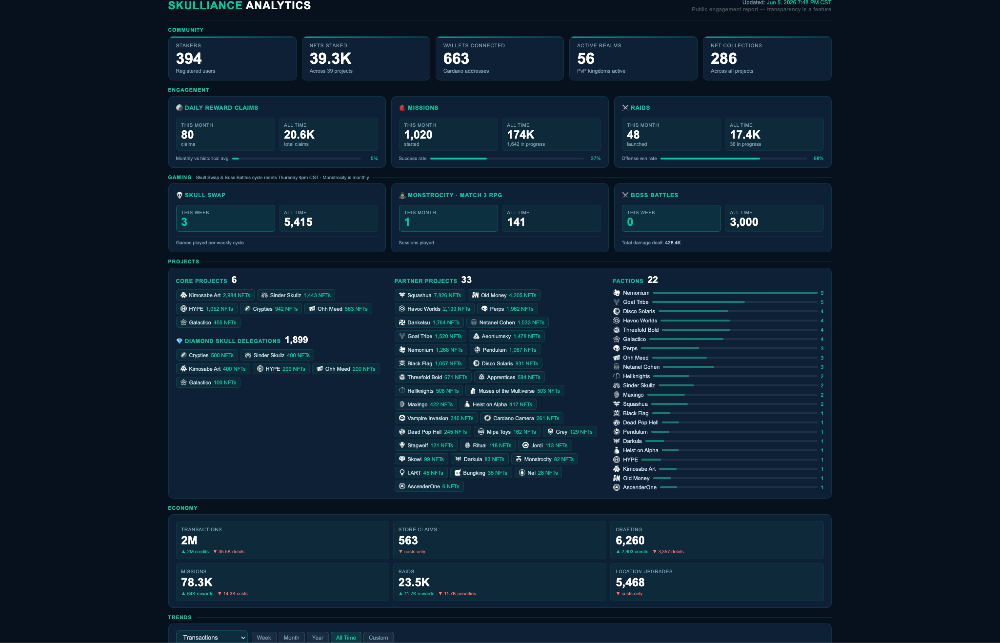Click the Stakers 394 community card
1000x643 pixels.
(x=232, y=58)
